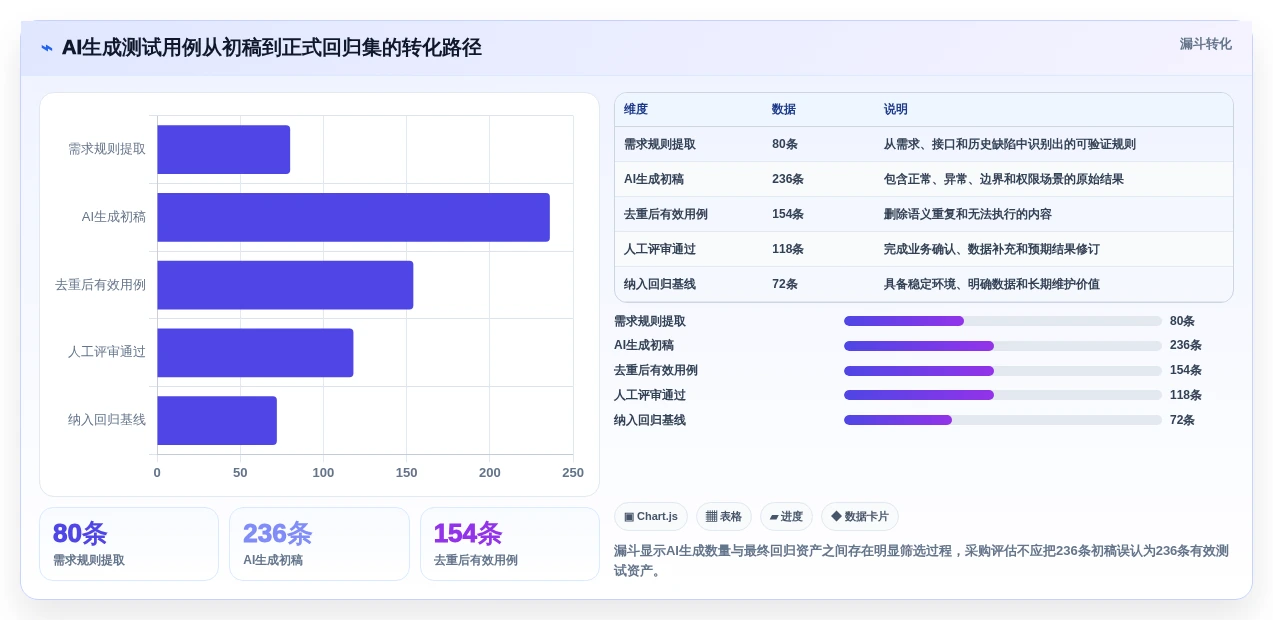This screenshot has width=1273, height=620.
Task: Click the 数据 column header
Action: coord(784,110)
